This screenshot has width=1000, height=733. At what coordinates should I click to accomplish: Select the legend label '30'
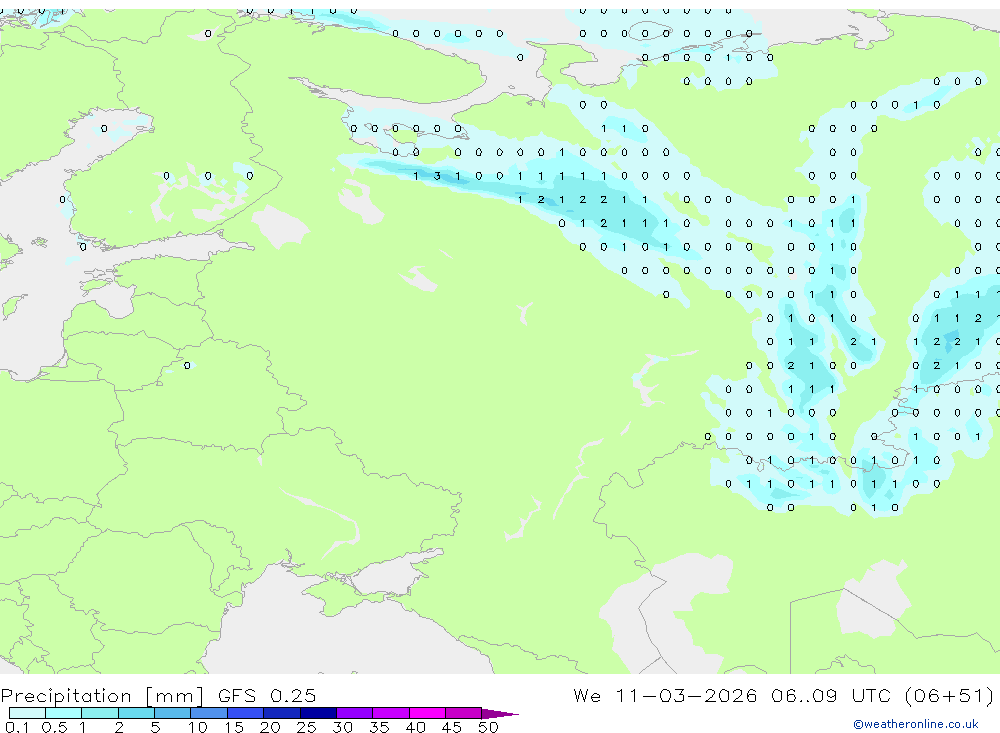tap(342, 727)
